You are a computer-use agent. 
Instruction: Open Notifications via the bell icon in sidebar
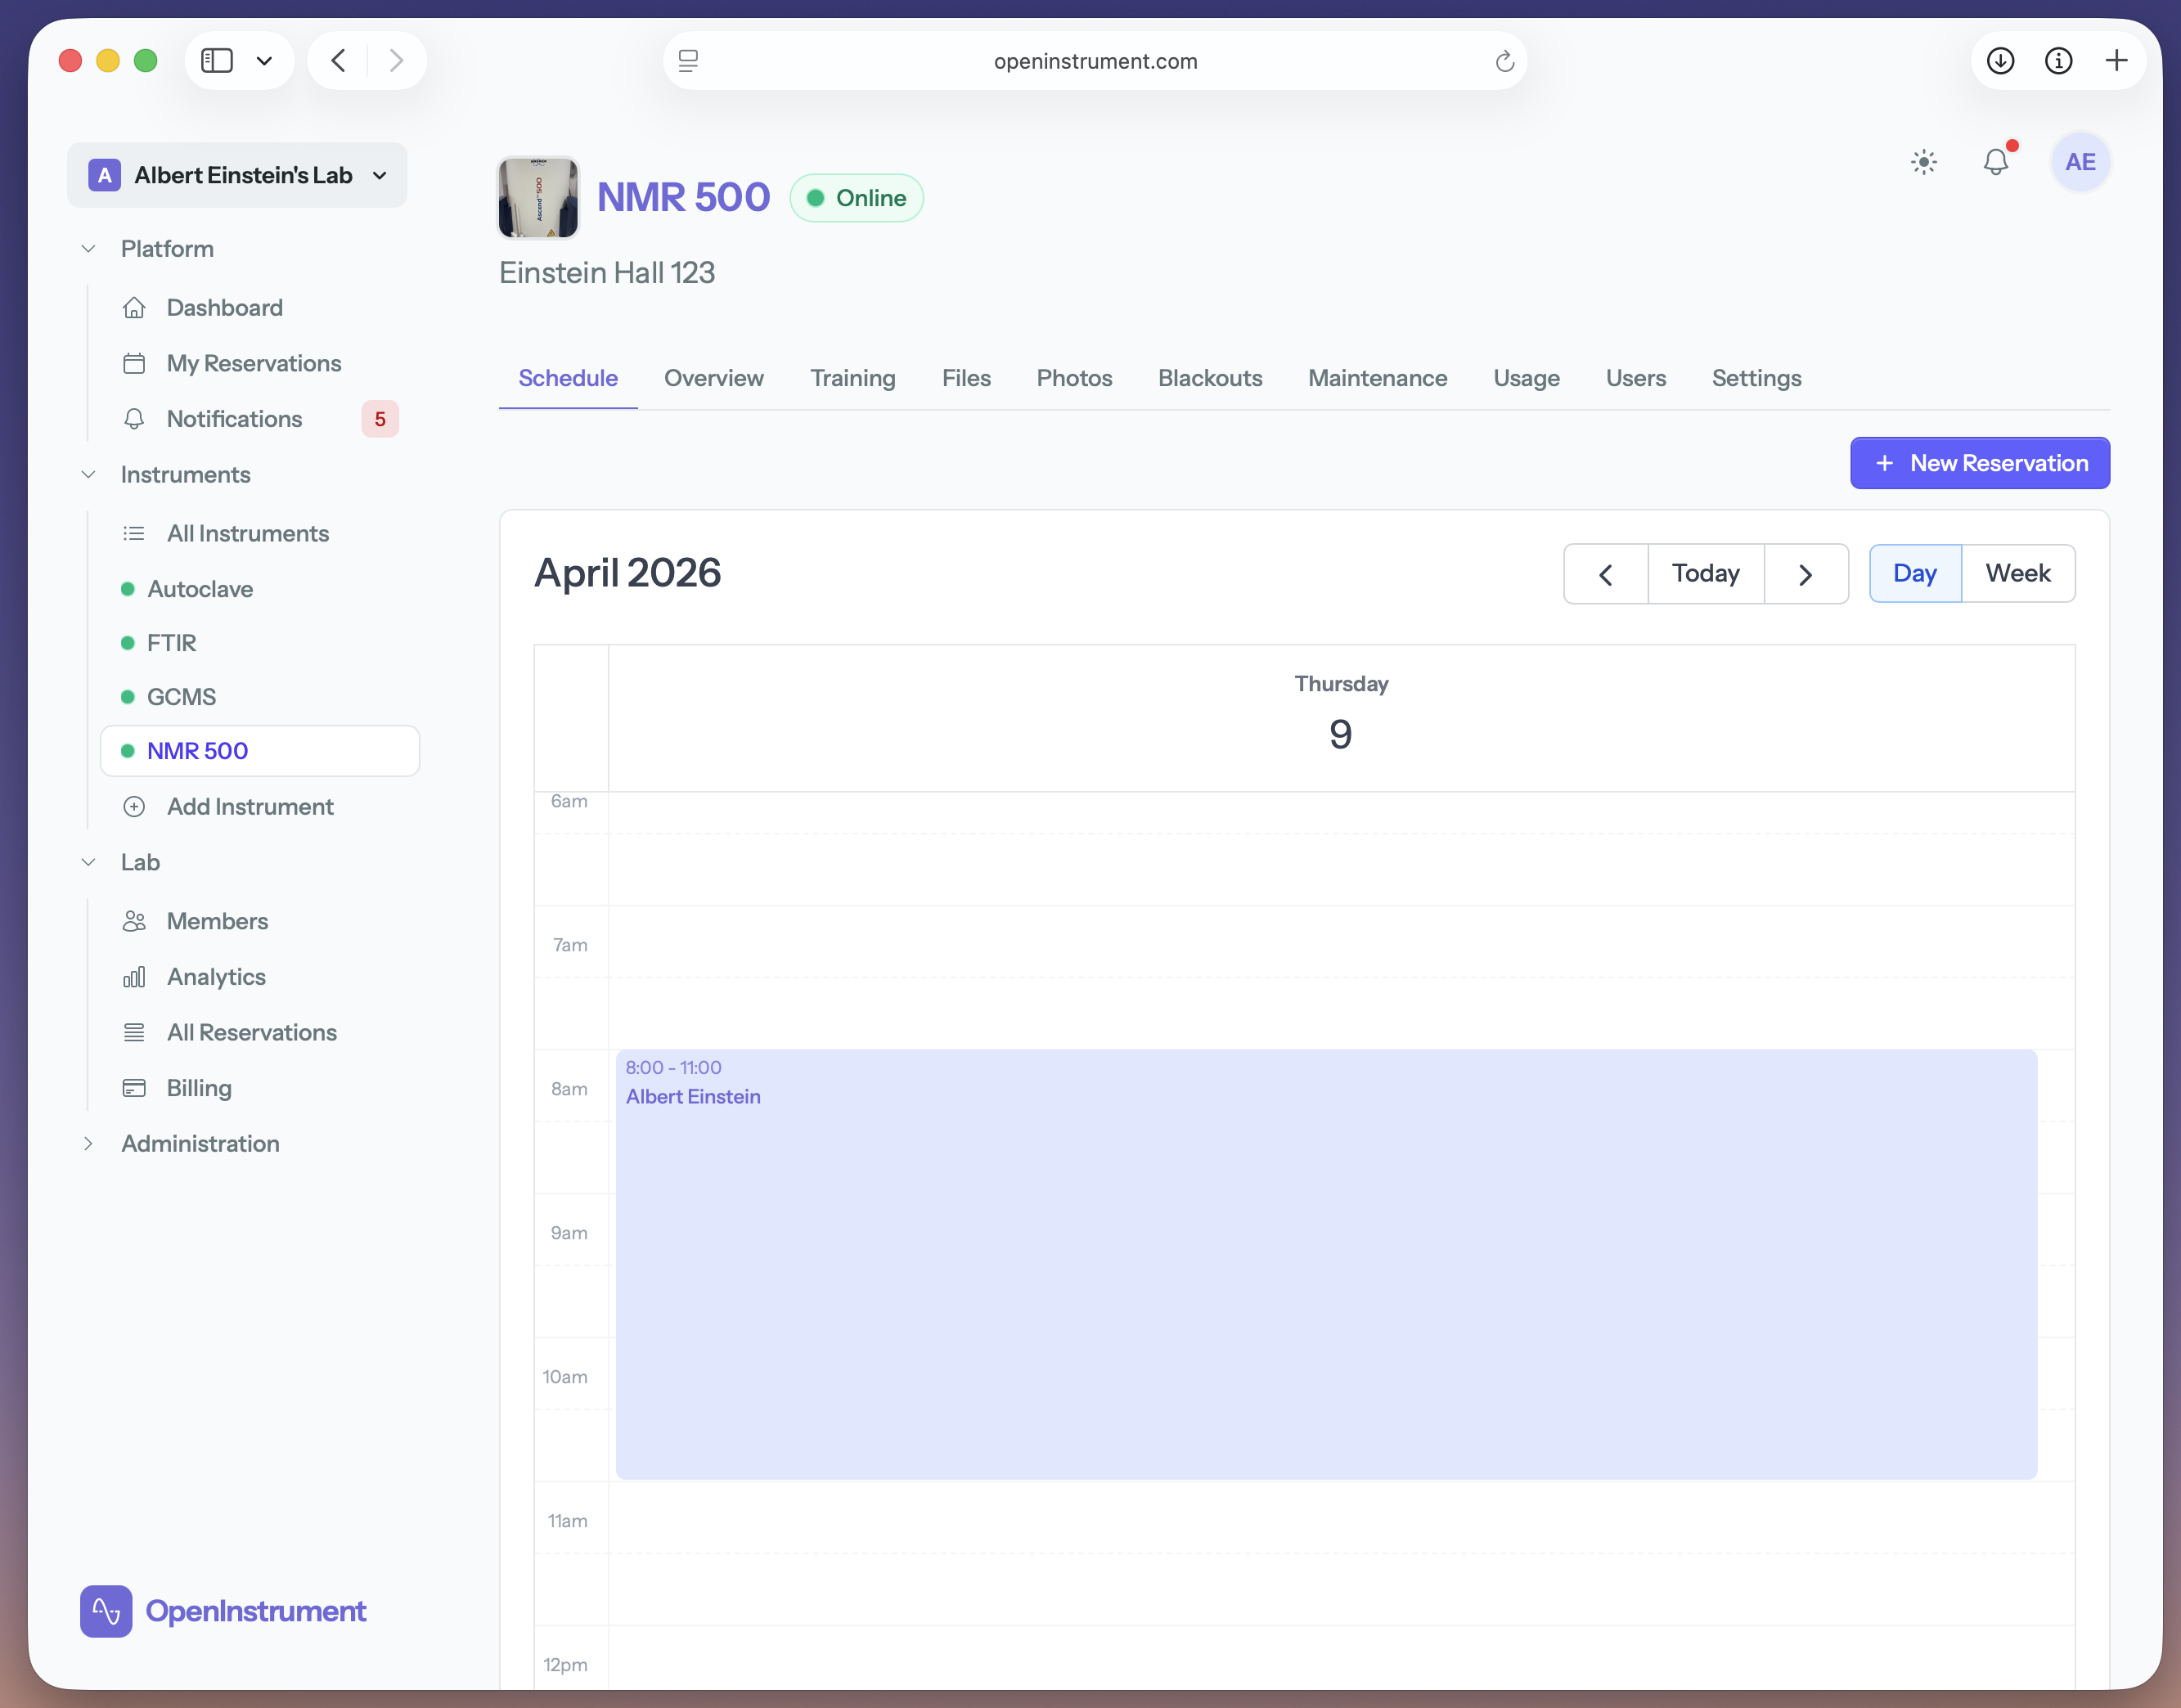click(x=135, y=419)
